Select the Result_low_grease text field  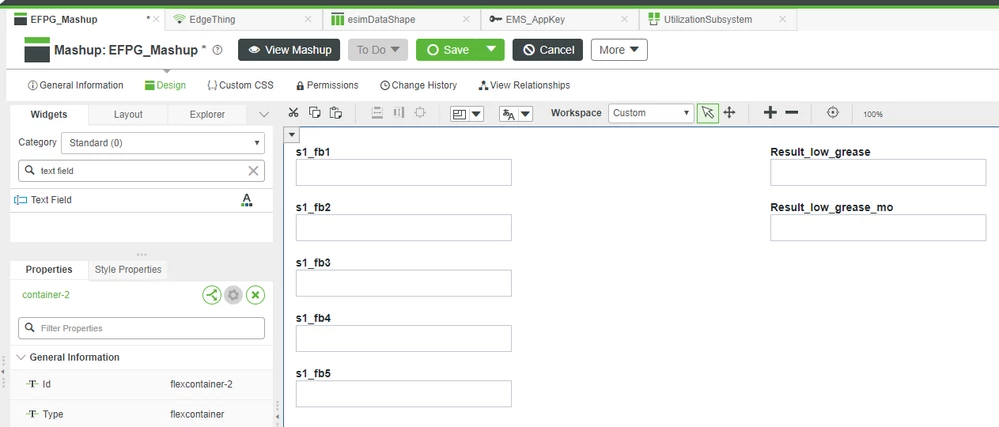point(878,172)
